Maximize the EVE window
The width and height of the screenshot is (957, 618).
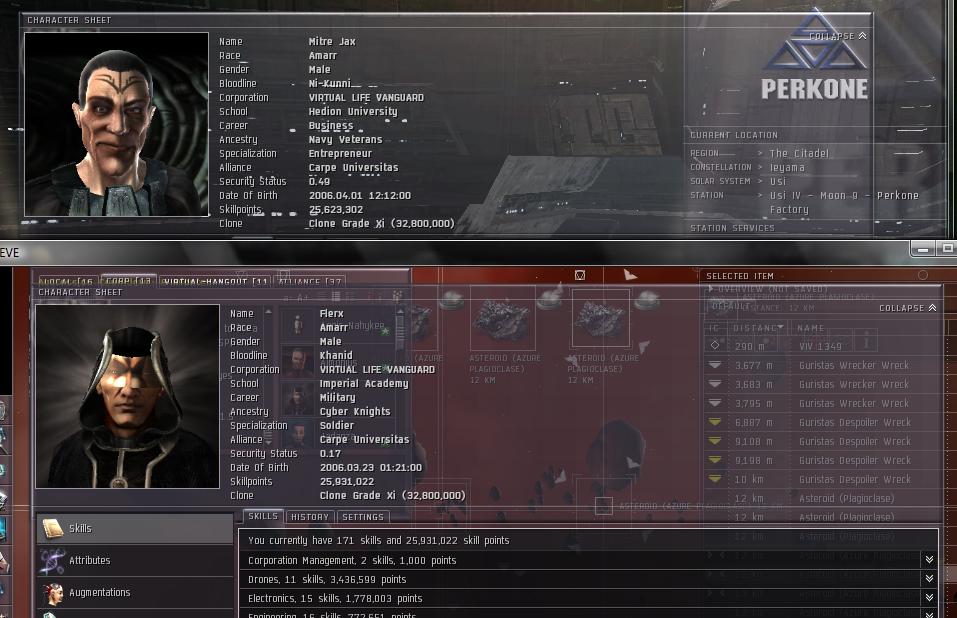pos(946,249)
